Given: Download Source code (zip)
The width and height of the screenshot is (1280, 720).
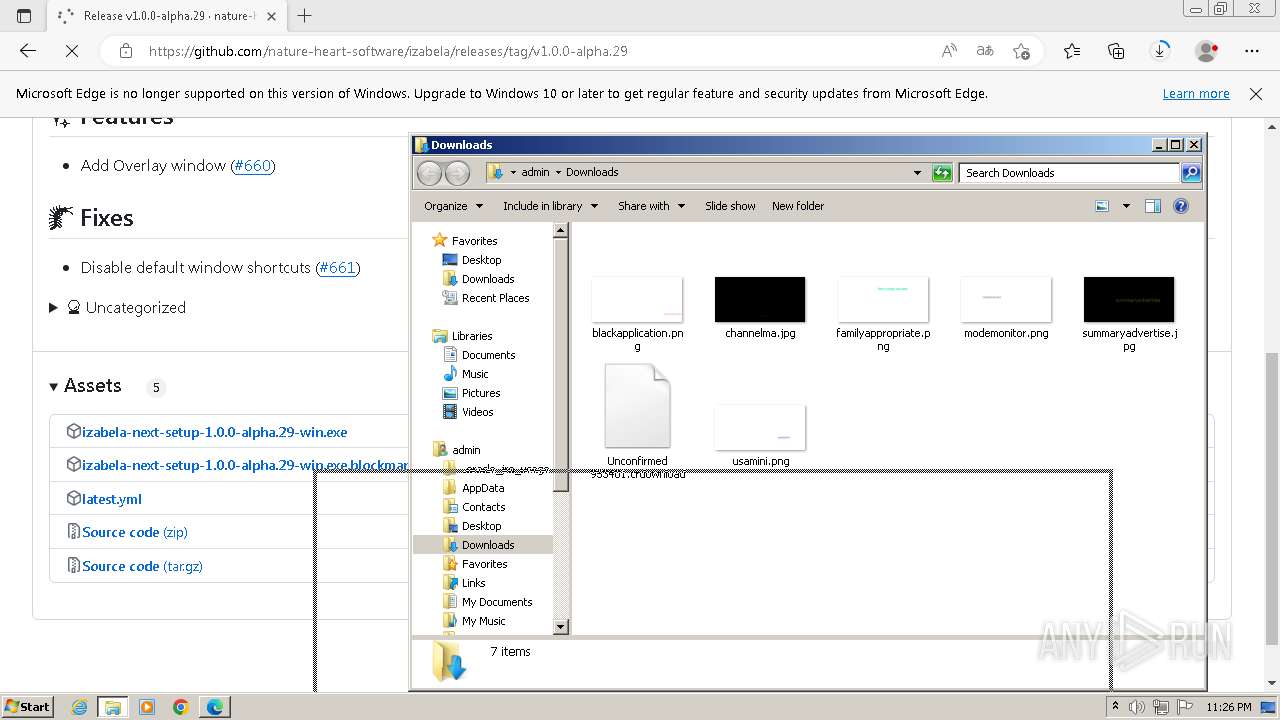Looking at the screenshot, I should click(x=134, y=532).
